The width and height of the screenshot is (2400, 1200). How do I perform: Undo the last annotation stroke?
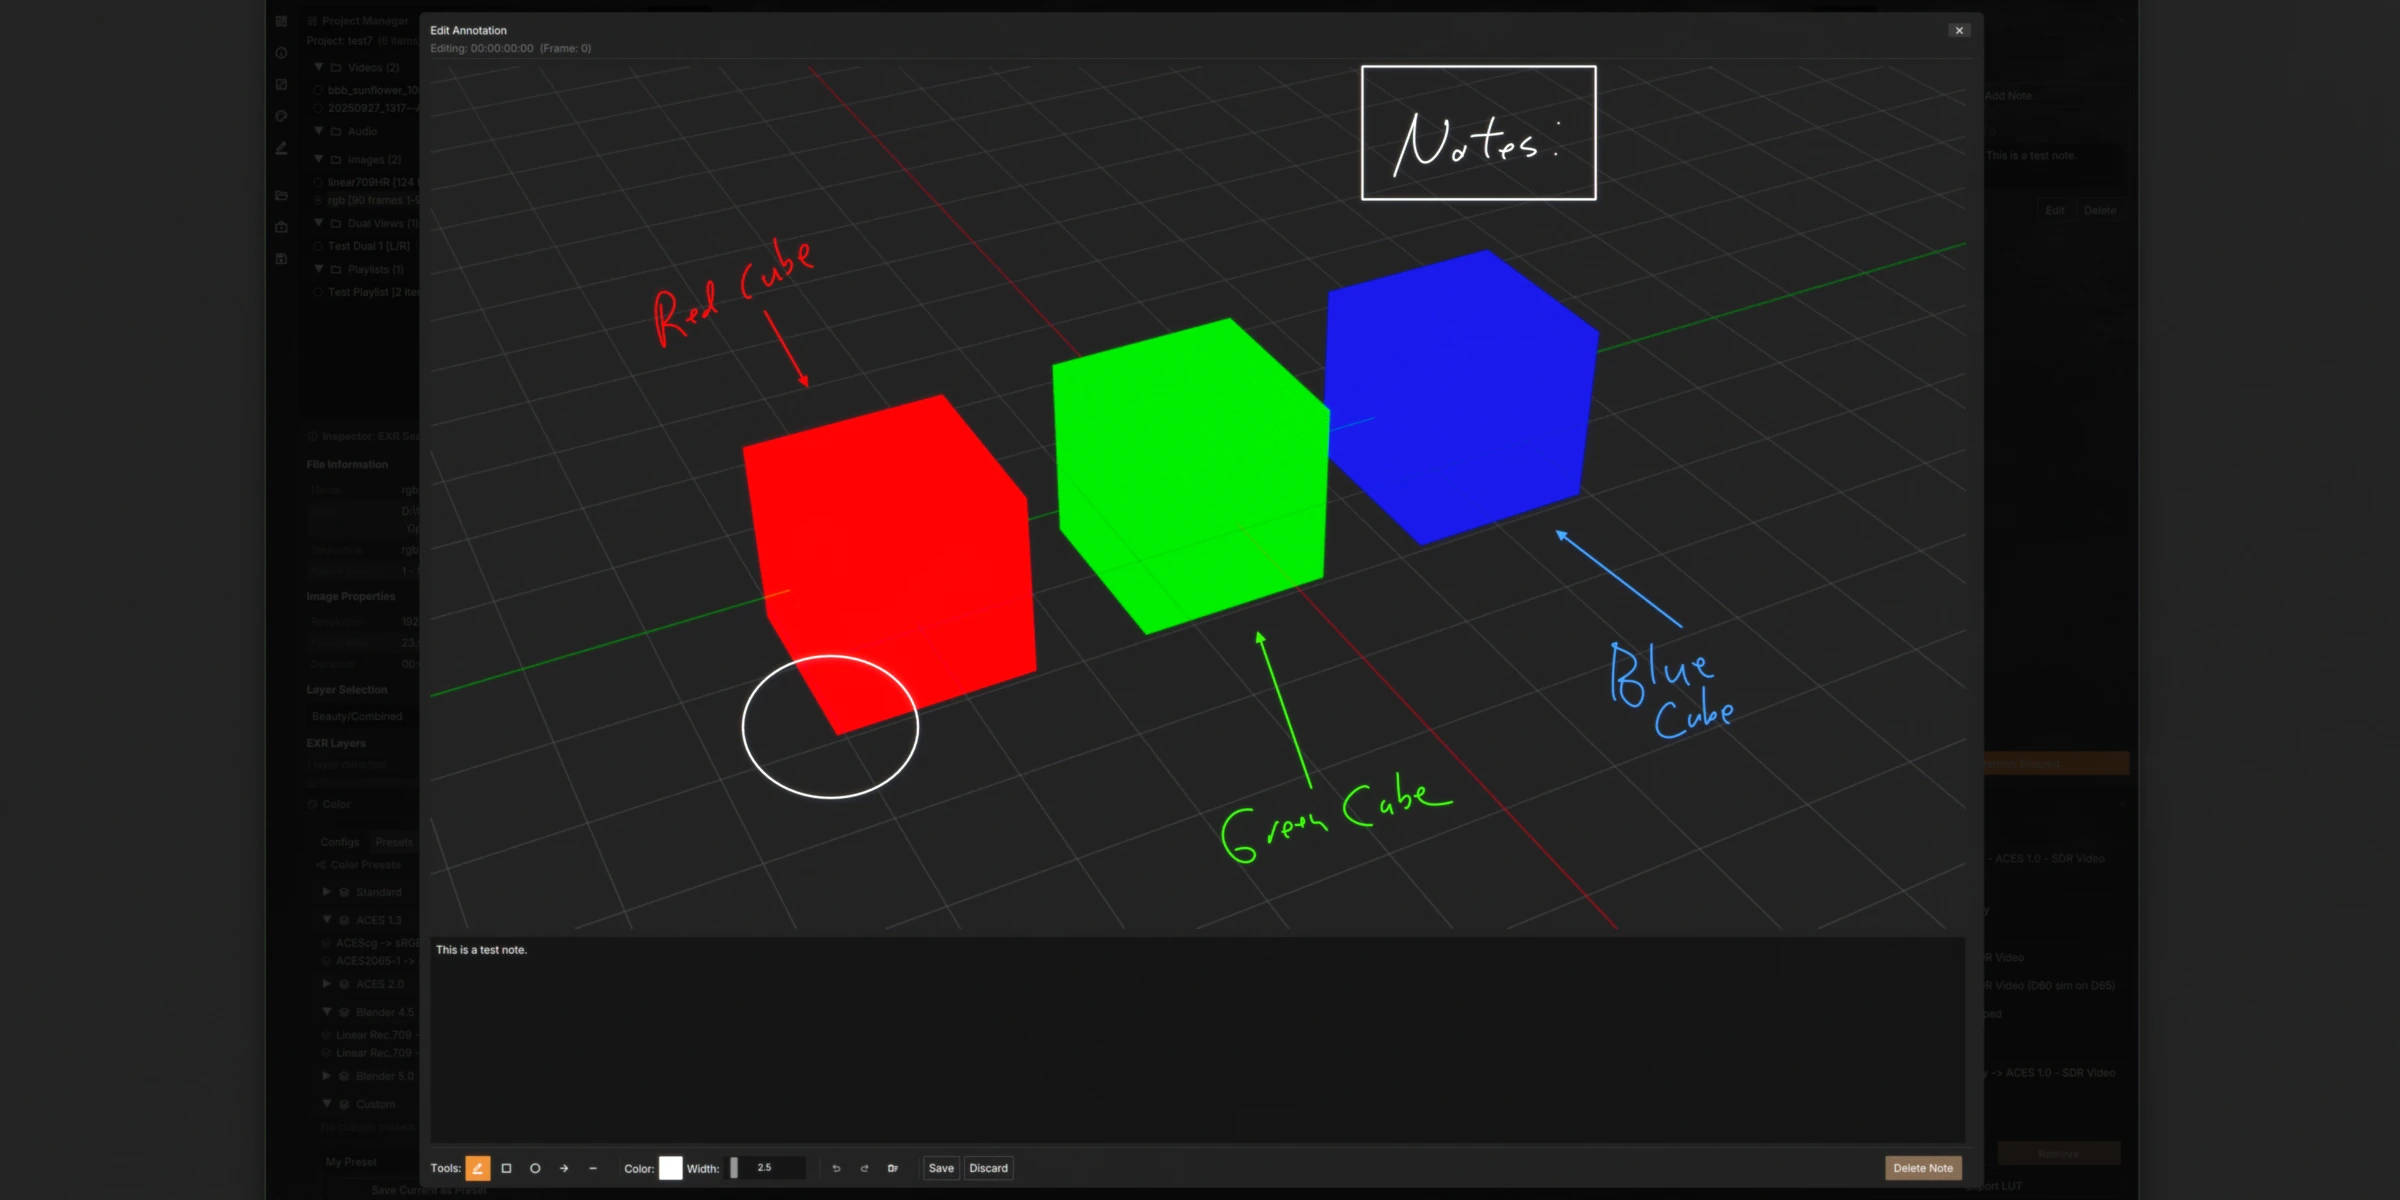click(x=836, y=1168)
